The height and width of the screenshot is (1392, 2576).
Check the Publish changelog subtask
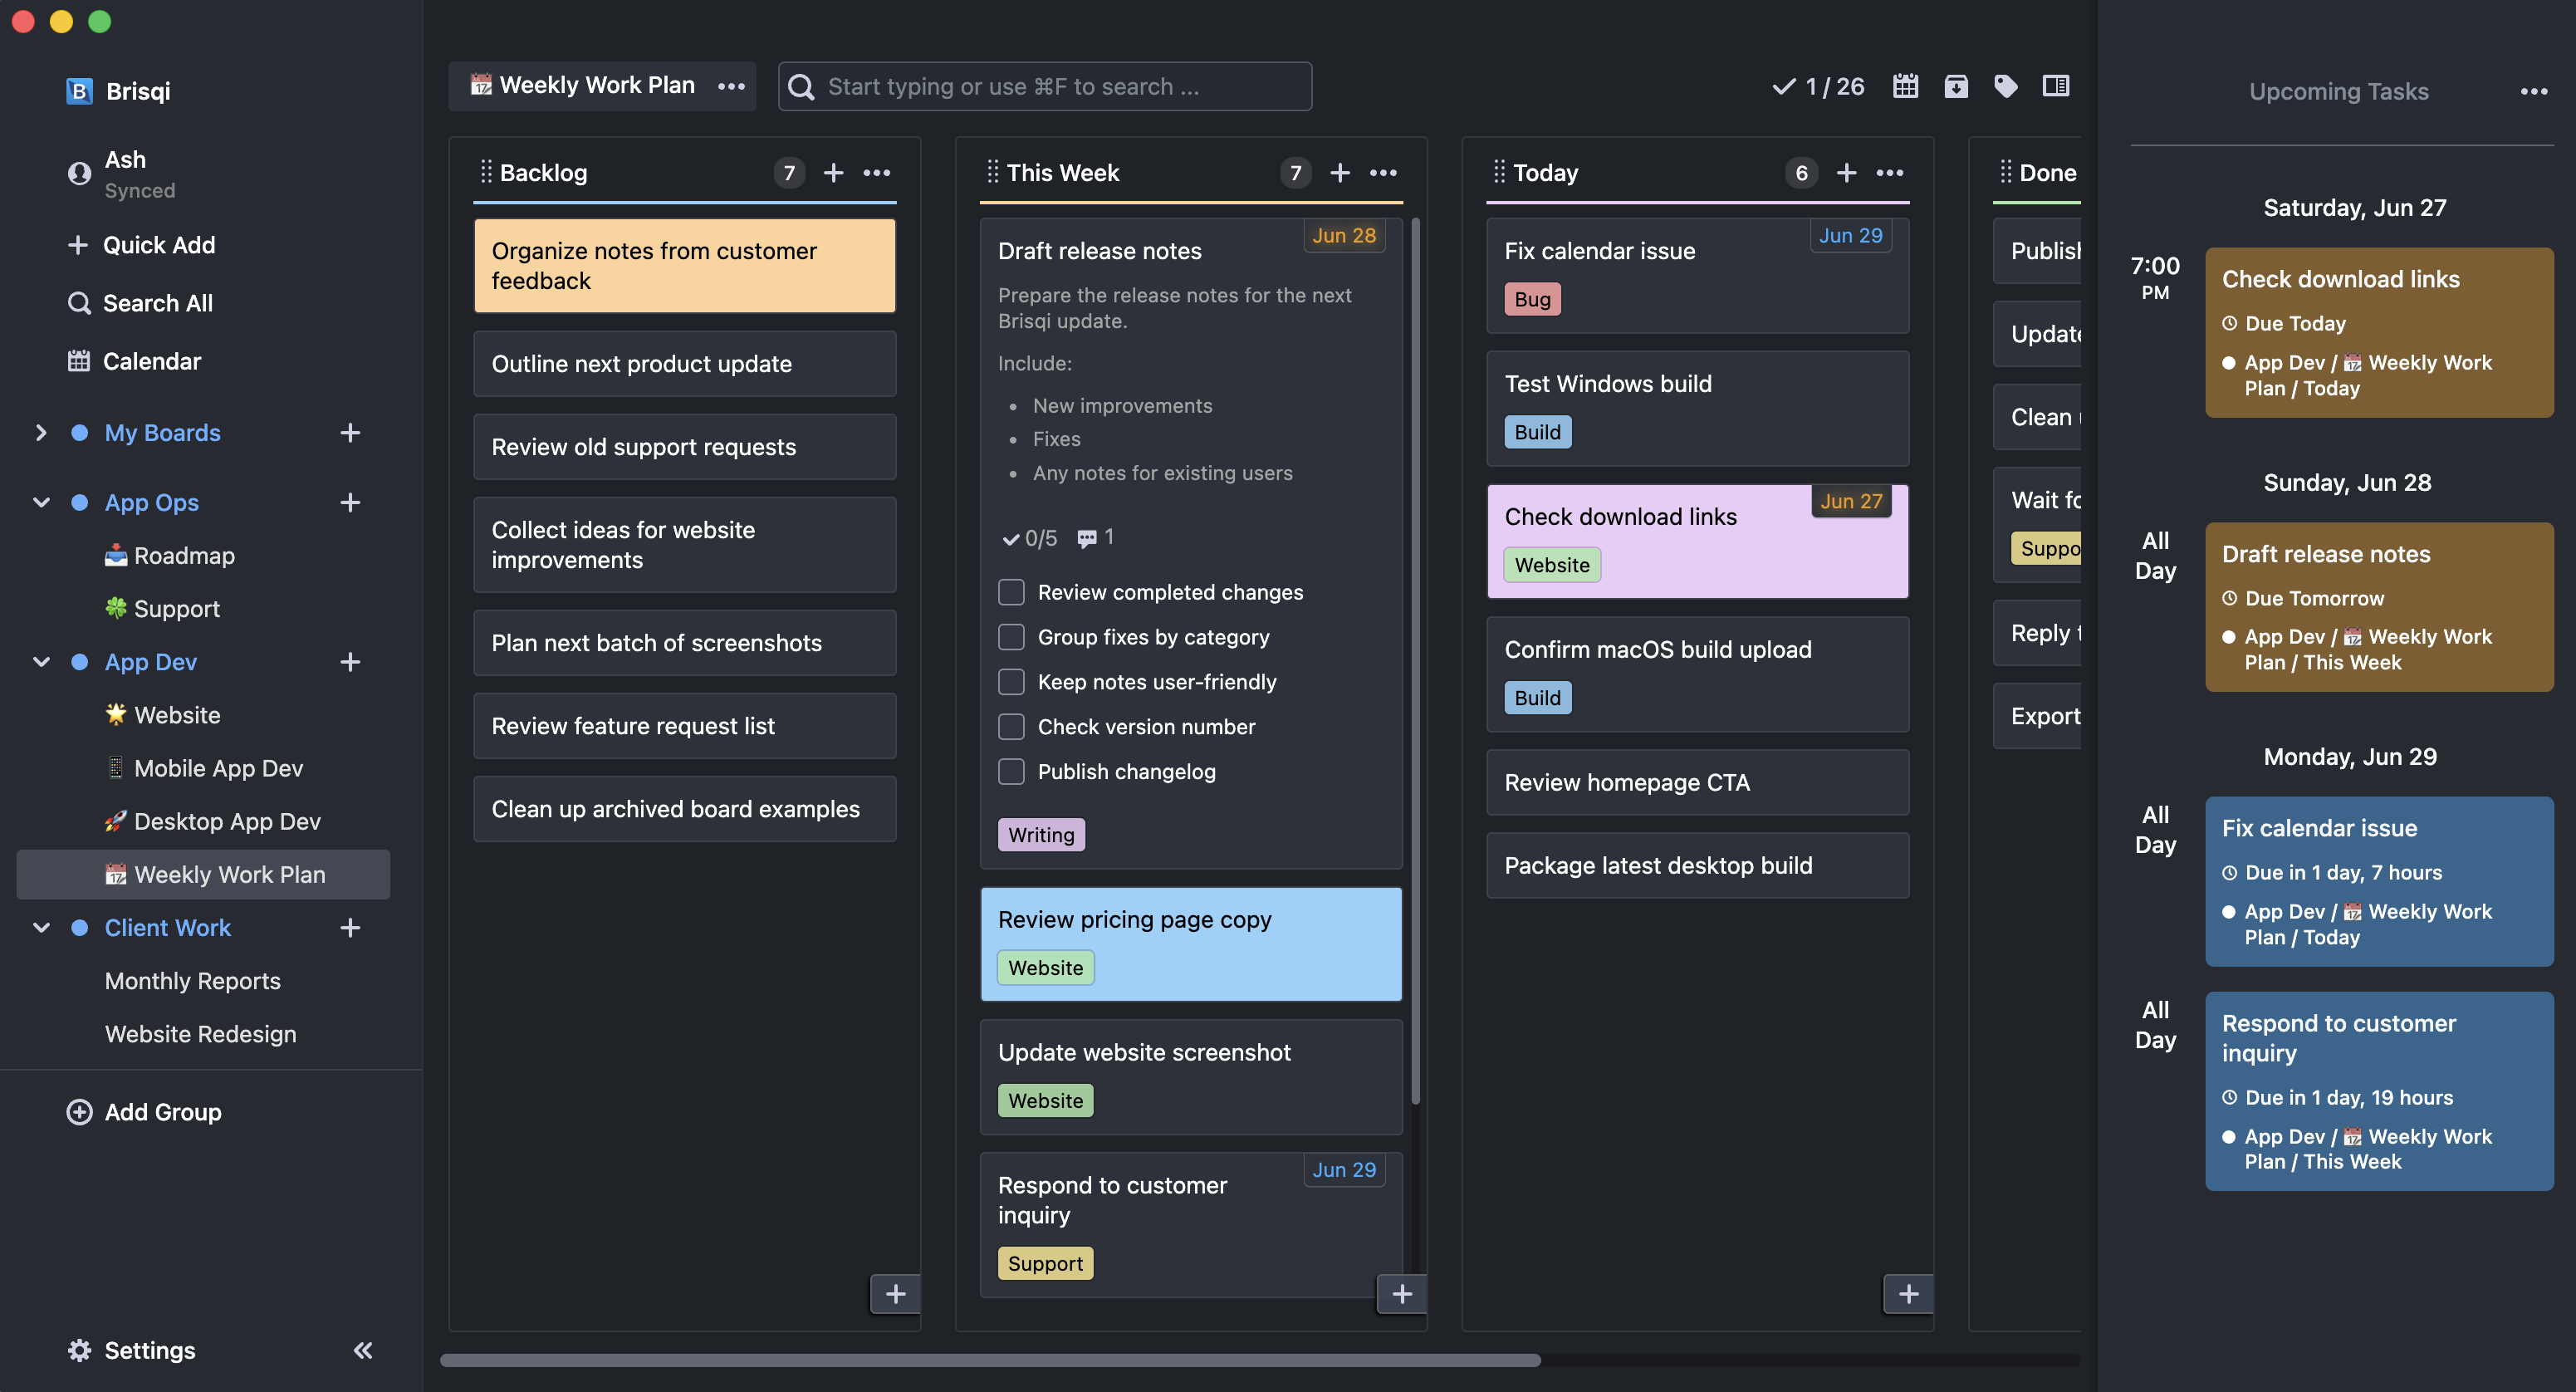tap(1011, 772)
